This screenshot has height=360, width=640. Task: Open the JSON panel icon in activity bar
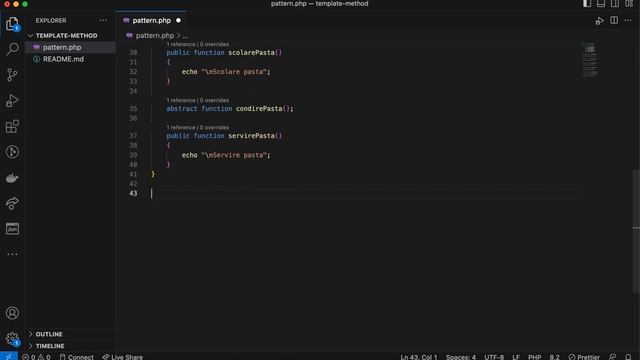pyautogui.click(x=12, y=229)
